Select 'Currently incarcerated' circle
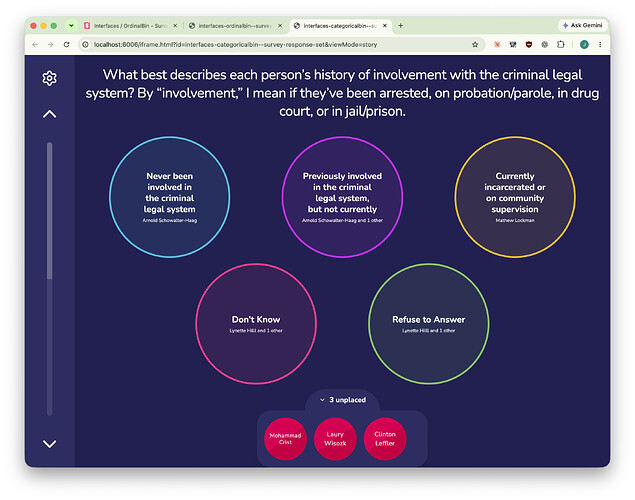Image resolution: width=635 pixels, height=500 pixels. tap(515, 197)
